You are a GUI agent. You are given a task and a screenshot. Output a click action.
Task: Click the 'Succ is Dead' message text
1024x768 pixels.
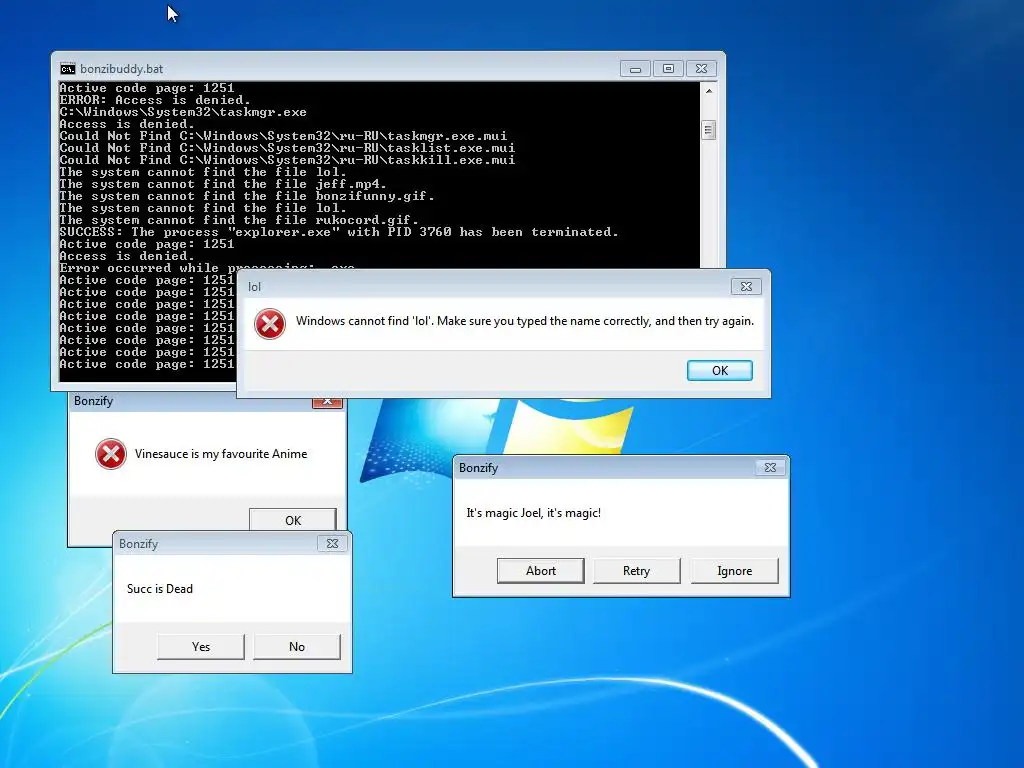pyautogui.click(x=160, y=589)
